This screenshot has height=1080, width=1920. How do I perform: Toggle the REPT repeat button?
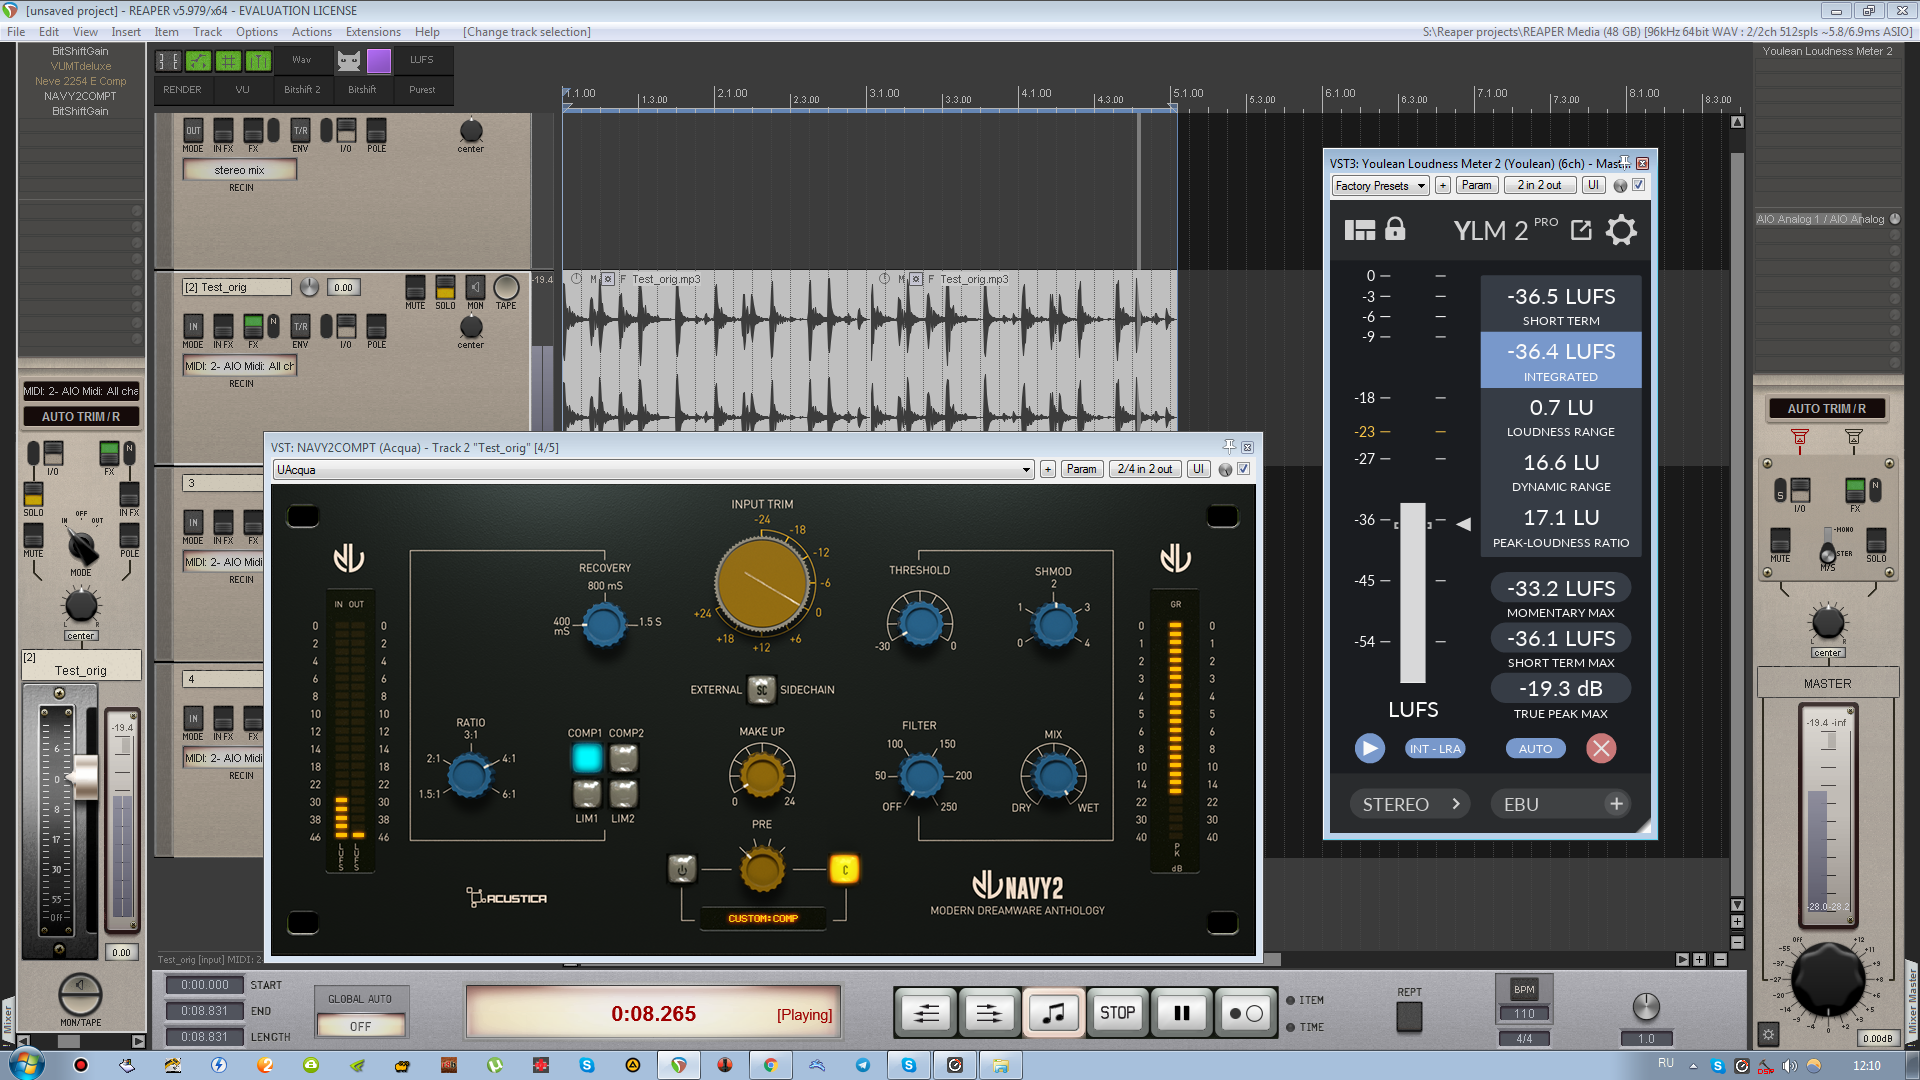1409,1017
